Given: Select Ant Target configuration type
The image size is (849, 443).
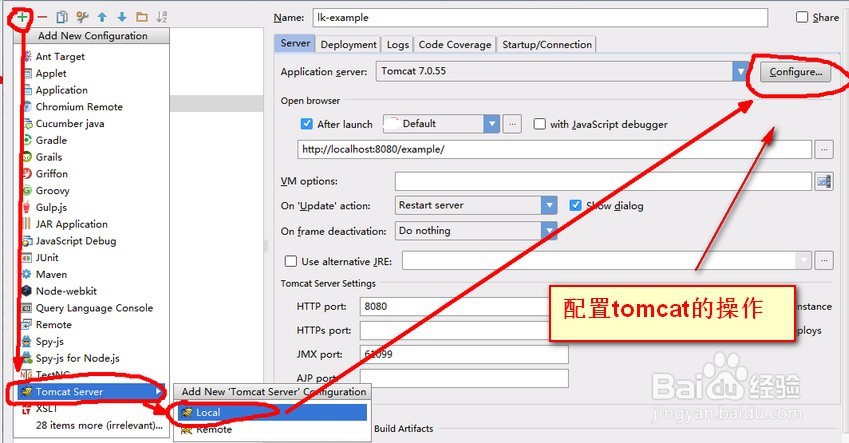Looking at the screenshot, I should pos(60,56).
